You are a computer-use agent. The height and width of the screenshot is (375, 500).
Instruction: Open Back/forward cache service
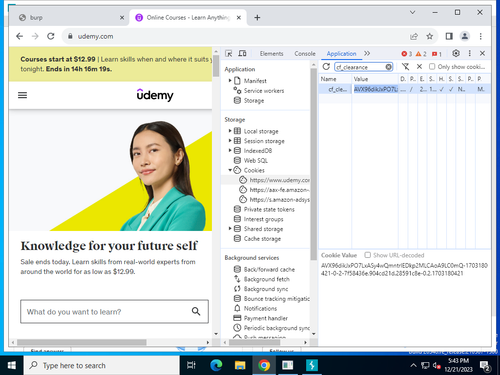269,269
